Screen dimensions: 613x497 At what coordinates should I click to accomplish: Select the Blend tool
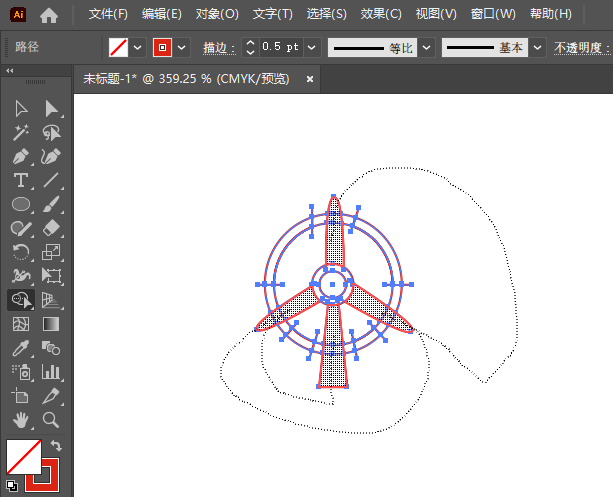51,348
